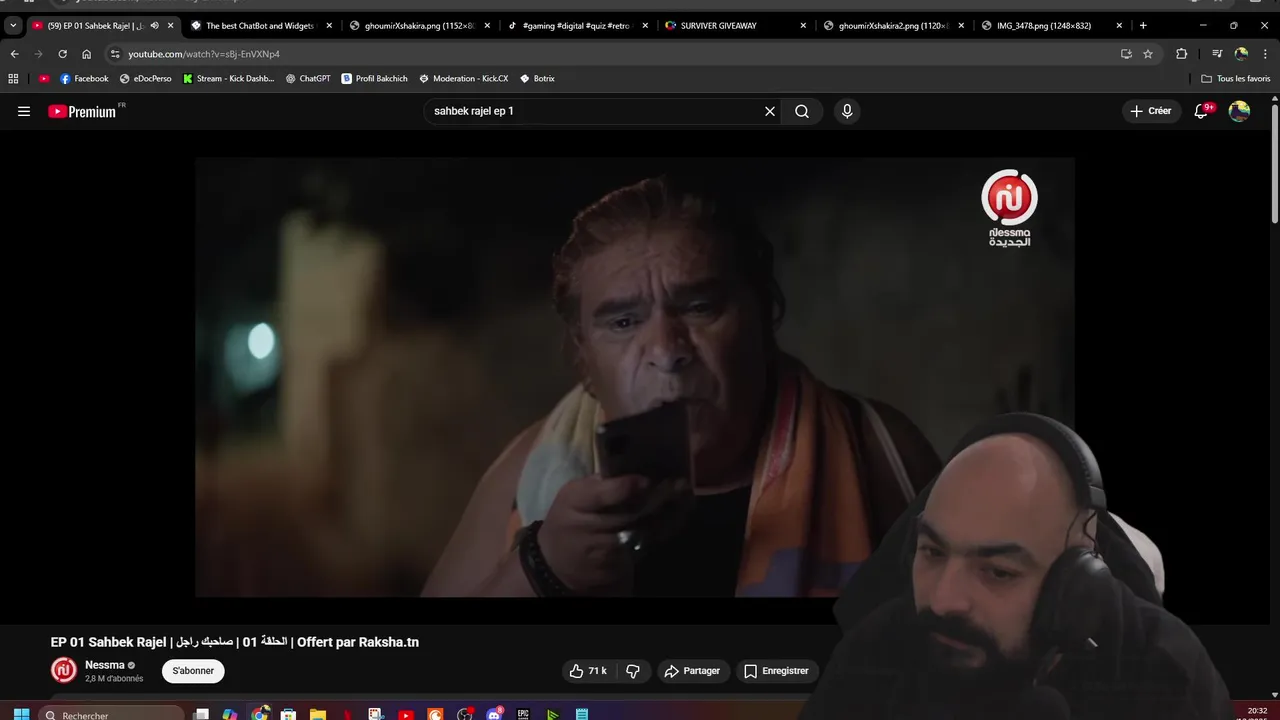The width and height of the screenshot is (1280, 720).
Task: Click the Créer button
Action: (x=1150, y=111)
